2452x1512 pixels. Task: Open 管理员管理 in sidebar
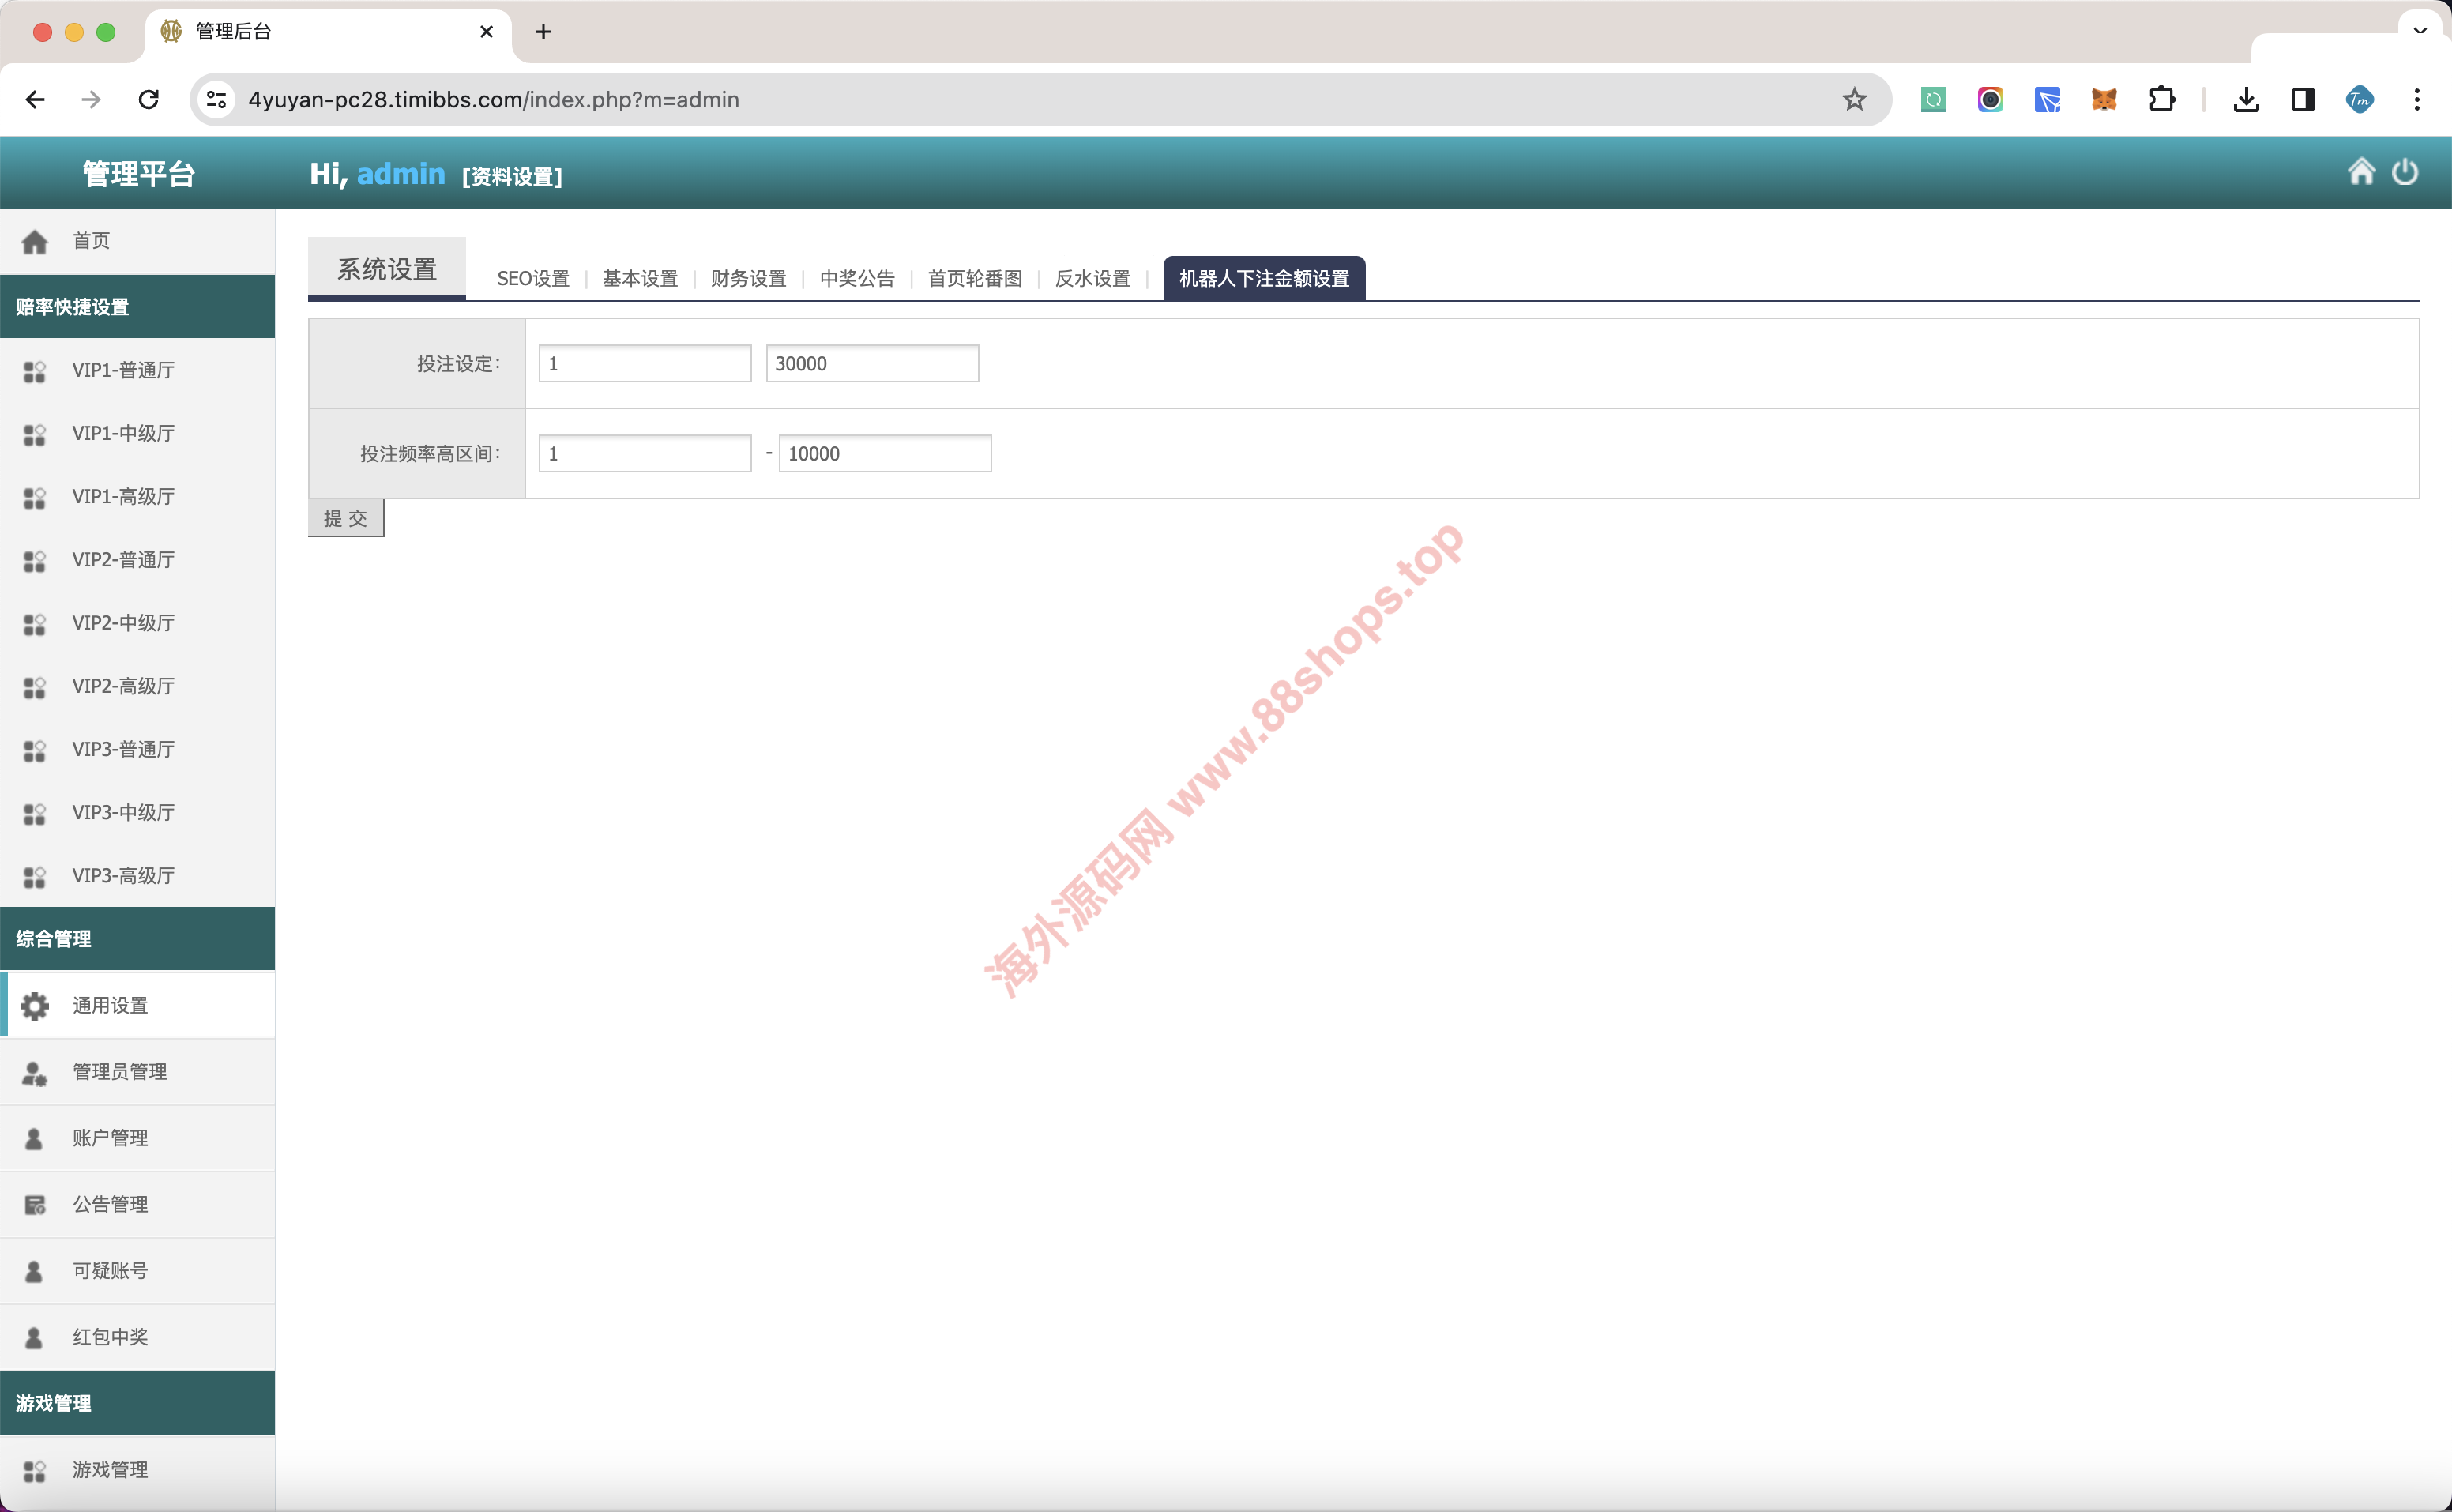(119, 1071)
